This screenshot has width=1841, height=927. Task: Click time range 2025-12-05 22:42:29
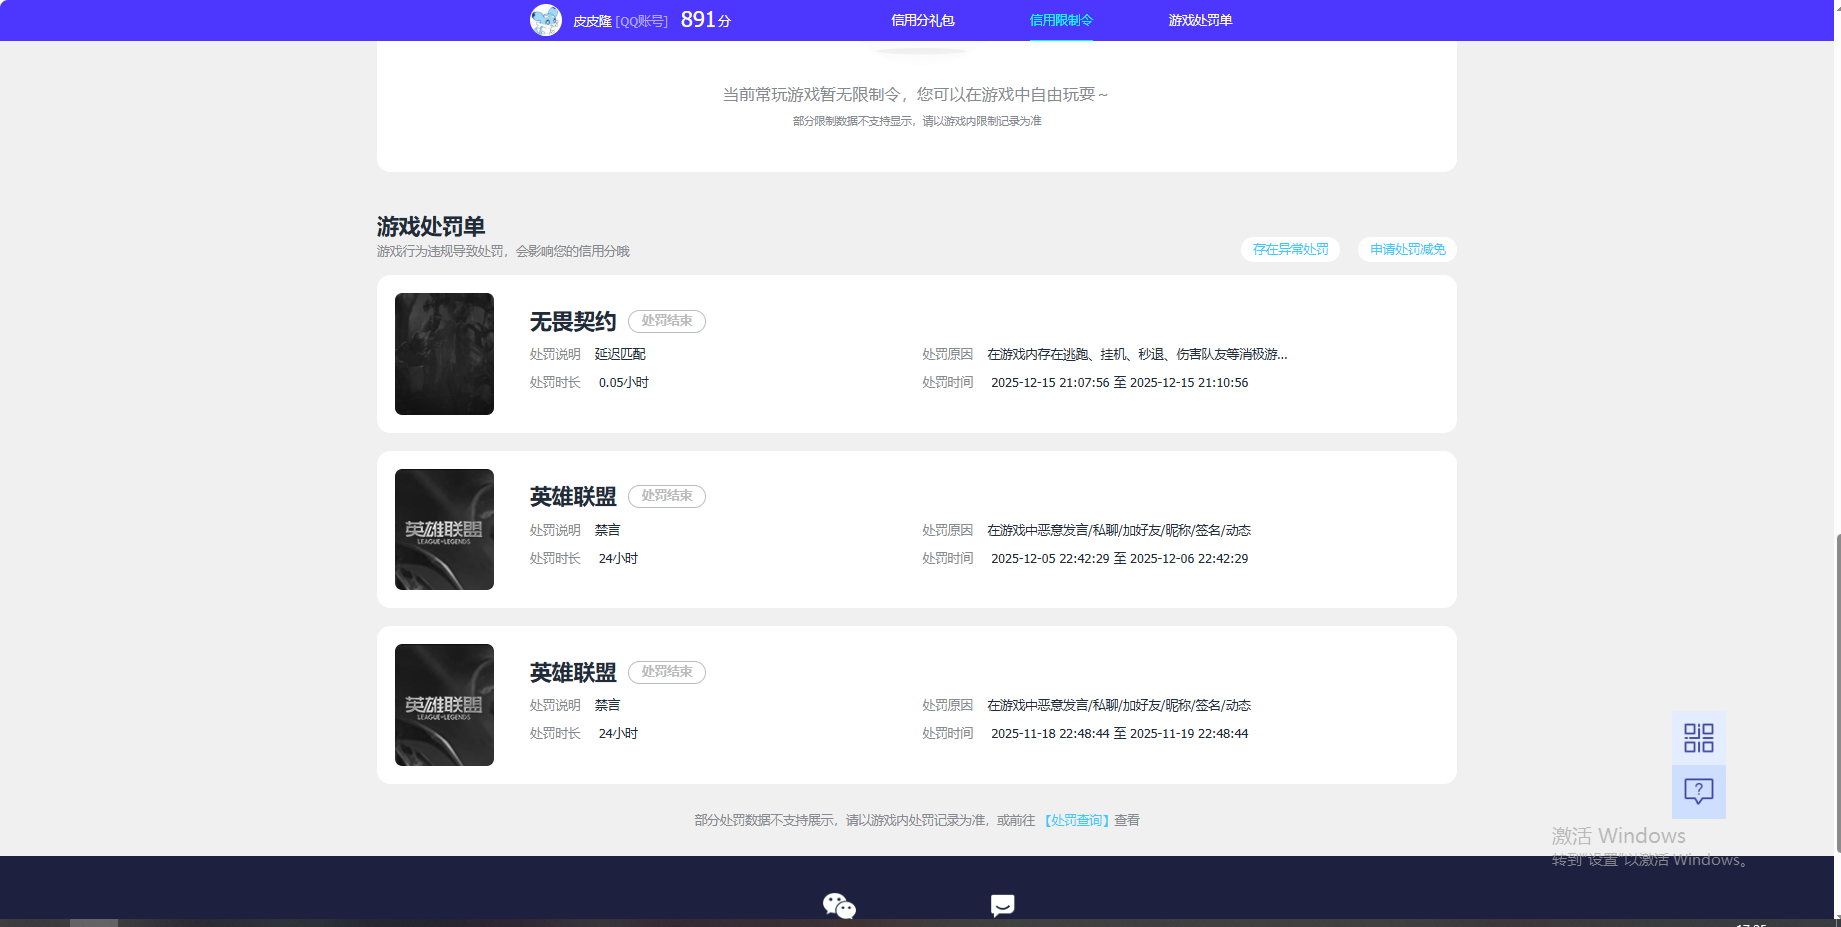point(1119,558)
